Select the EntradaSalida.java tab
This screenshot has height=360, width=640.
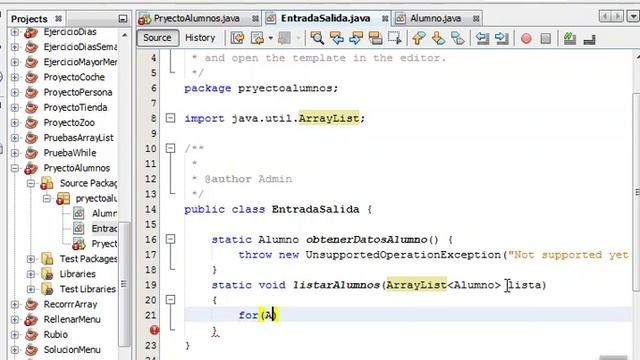(325, 18)
